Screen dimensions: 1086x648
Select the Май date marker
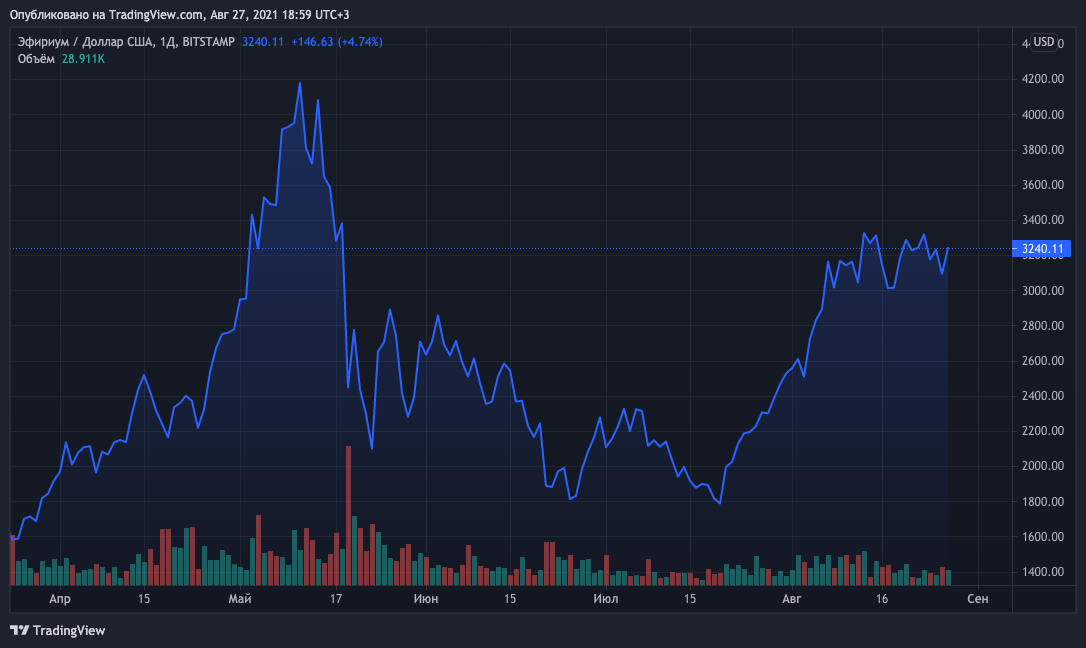click(240, 599)
